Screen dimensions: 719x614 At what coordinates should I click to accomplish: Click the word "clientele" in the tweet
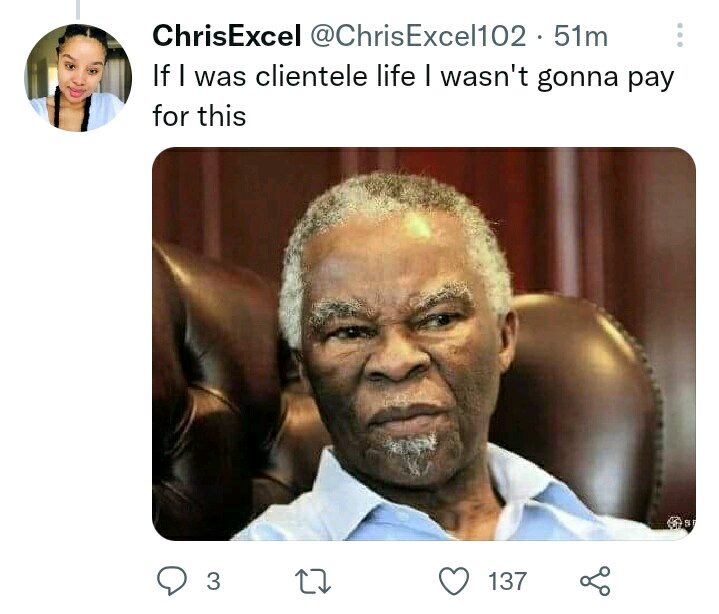pyautogui.click(x=311, y=76)
